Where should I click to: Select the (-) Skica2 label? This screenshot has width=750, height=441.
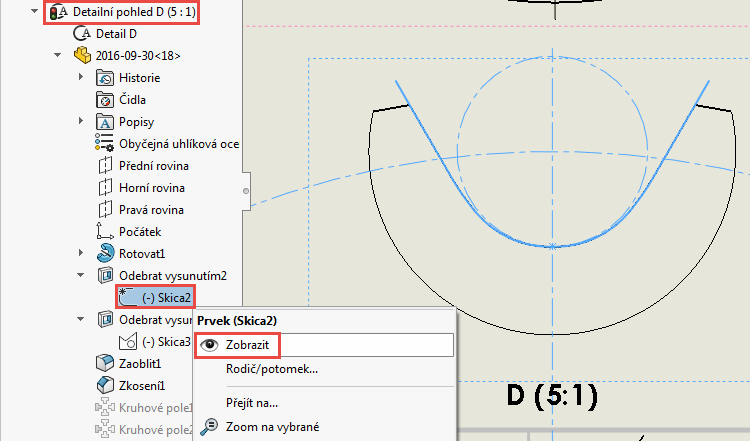[166, 298]
